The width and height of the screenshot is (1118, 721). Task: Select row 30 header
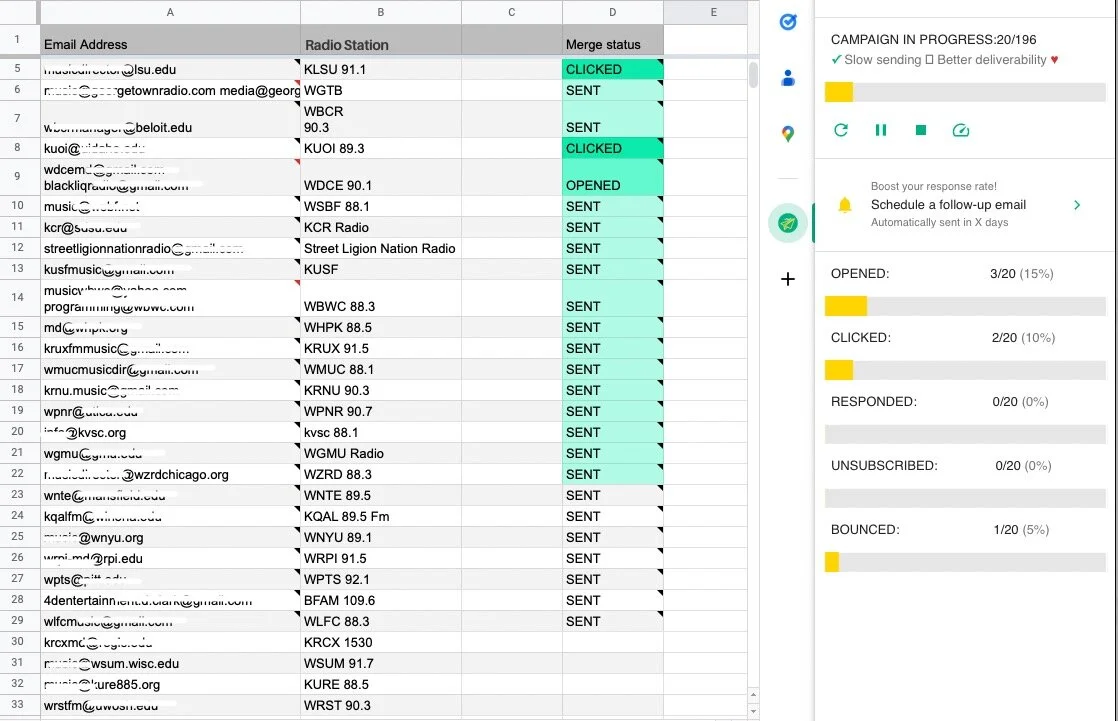pos(19,642)
